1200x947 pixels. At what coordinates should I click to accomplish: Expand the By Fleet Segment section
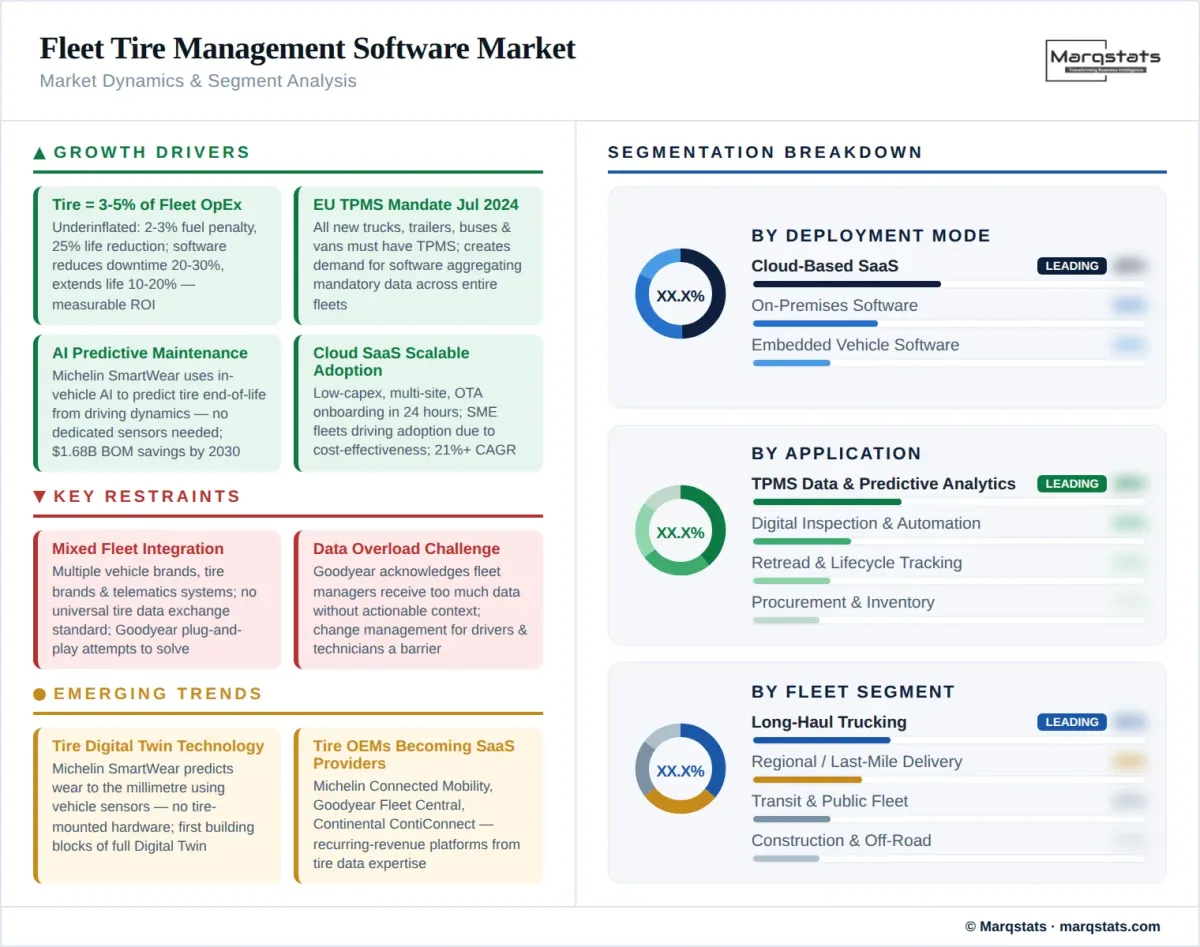(x=853, y=691)
